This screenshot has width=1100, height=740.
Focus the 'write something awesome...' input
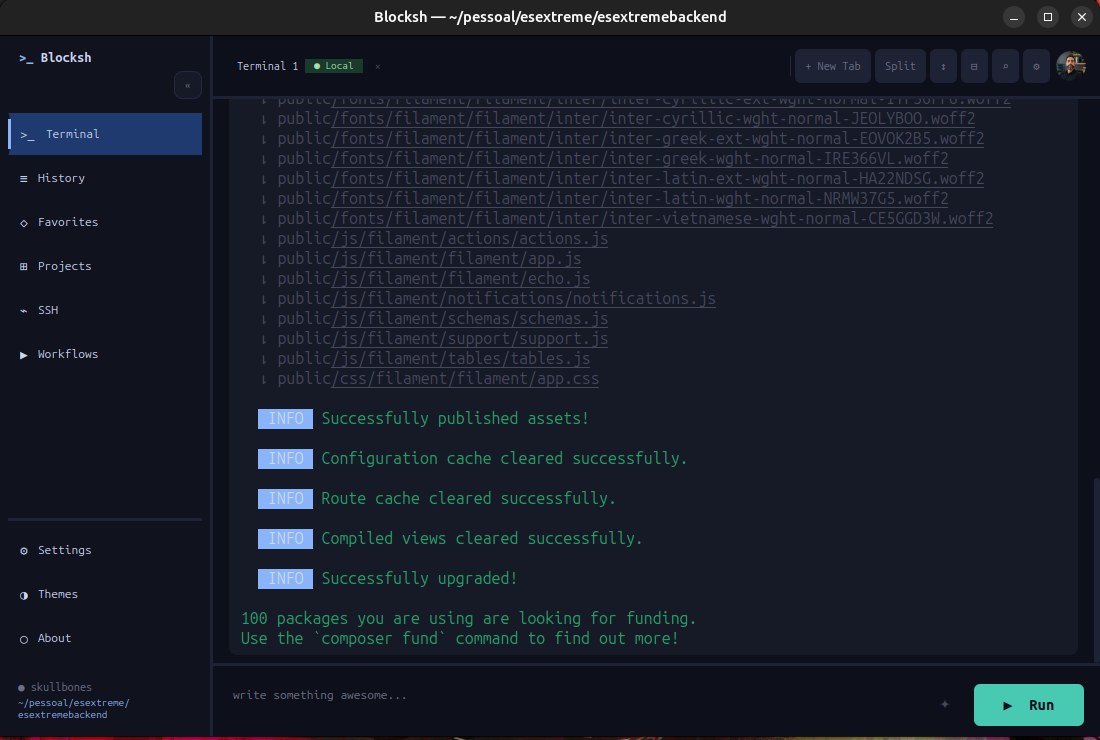point(579,695)
